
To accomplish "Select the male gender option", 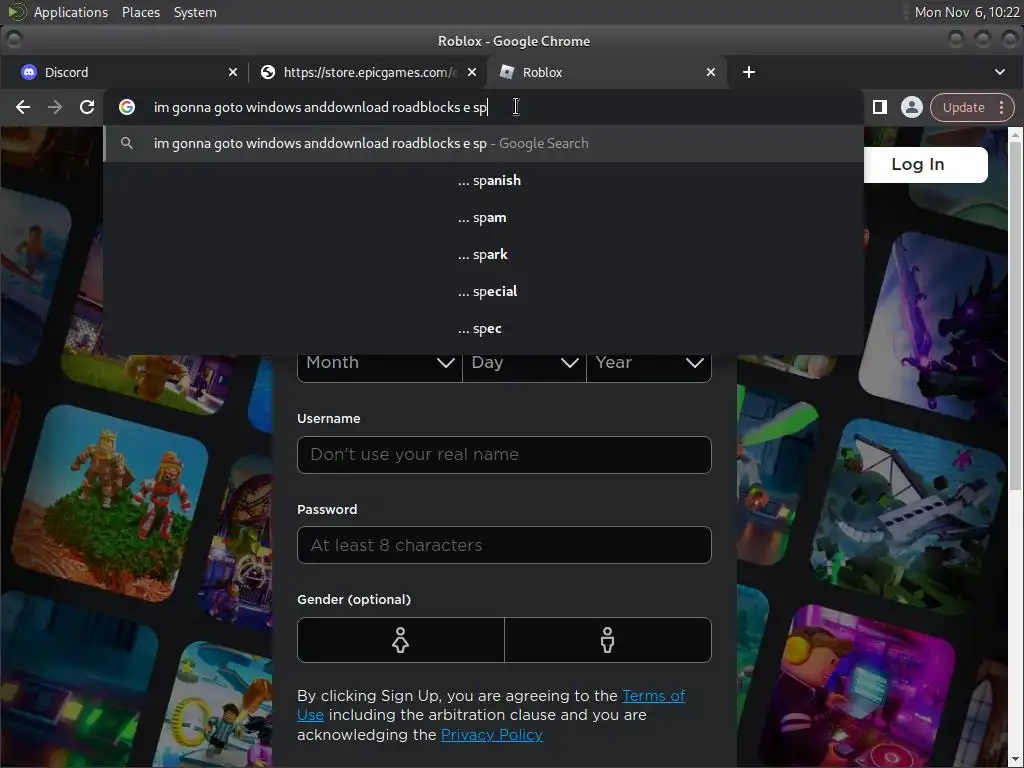I will coord(607,640).
